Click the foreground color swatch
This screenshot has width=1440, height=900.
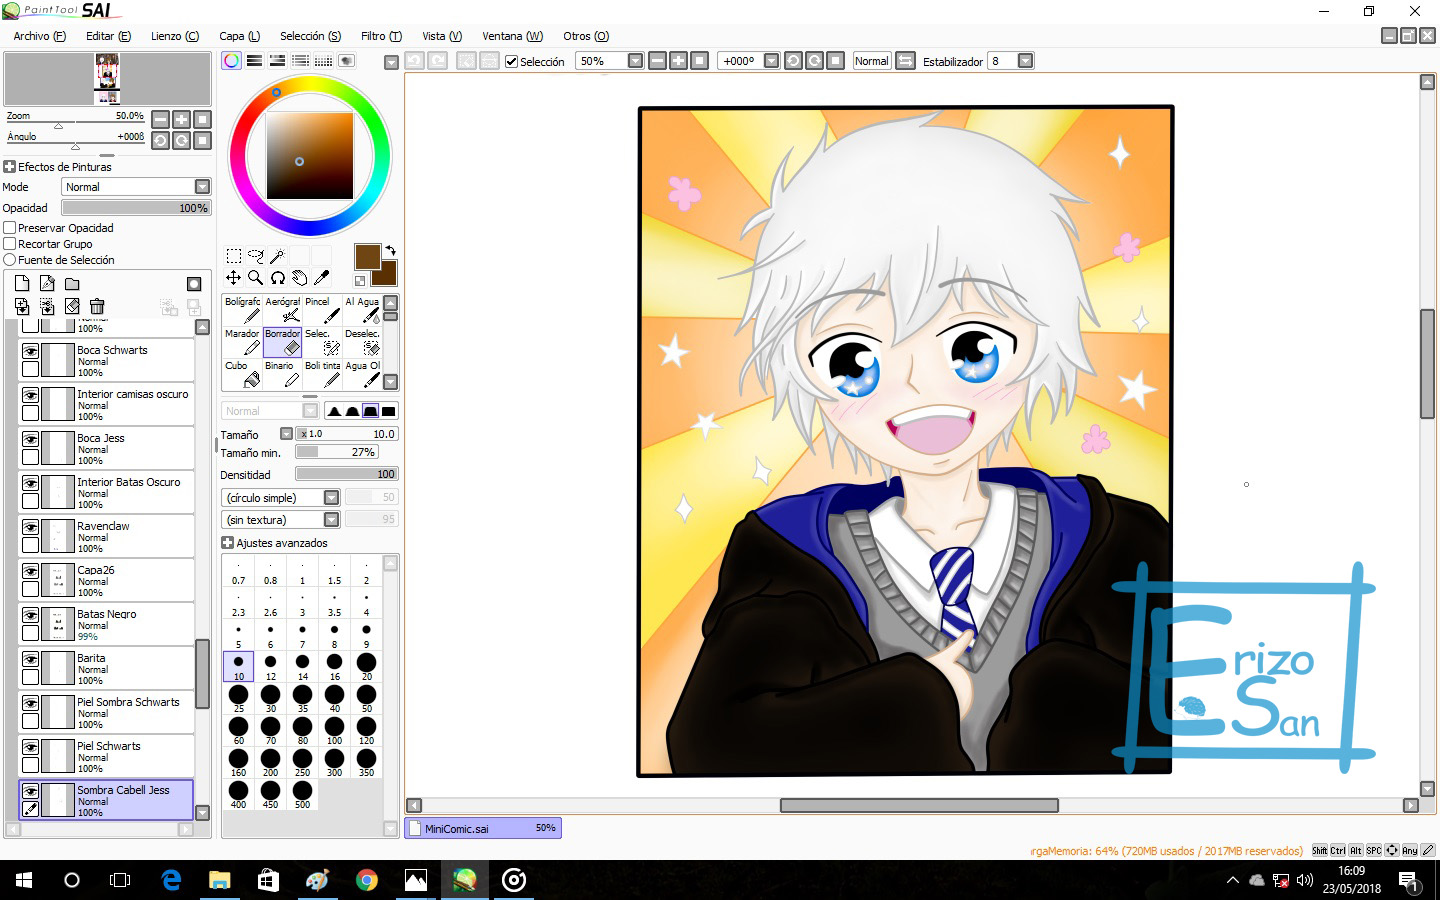pos(367,256)
